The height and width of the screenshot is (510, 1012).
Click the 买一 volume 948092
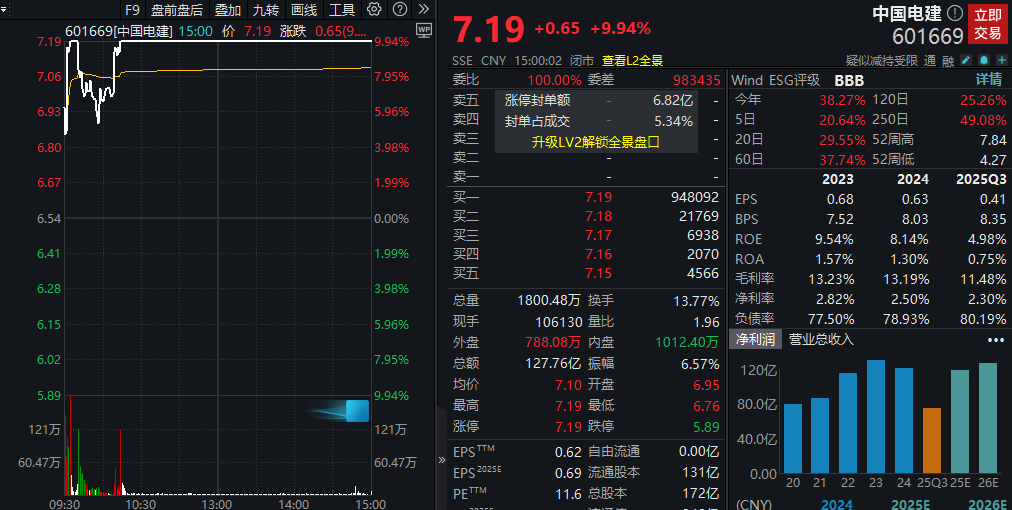(694, 197)
